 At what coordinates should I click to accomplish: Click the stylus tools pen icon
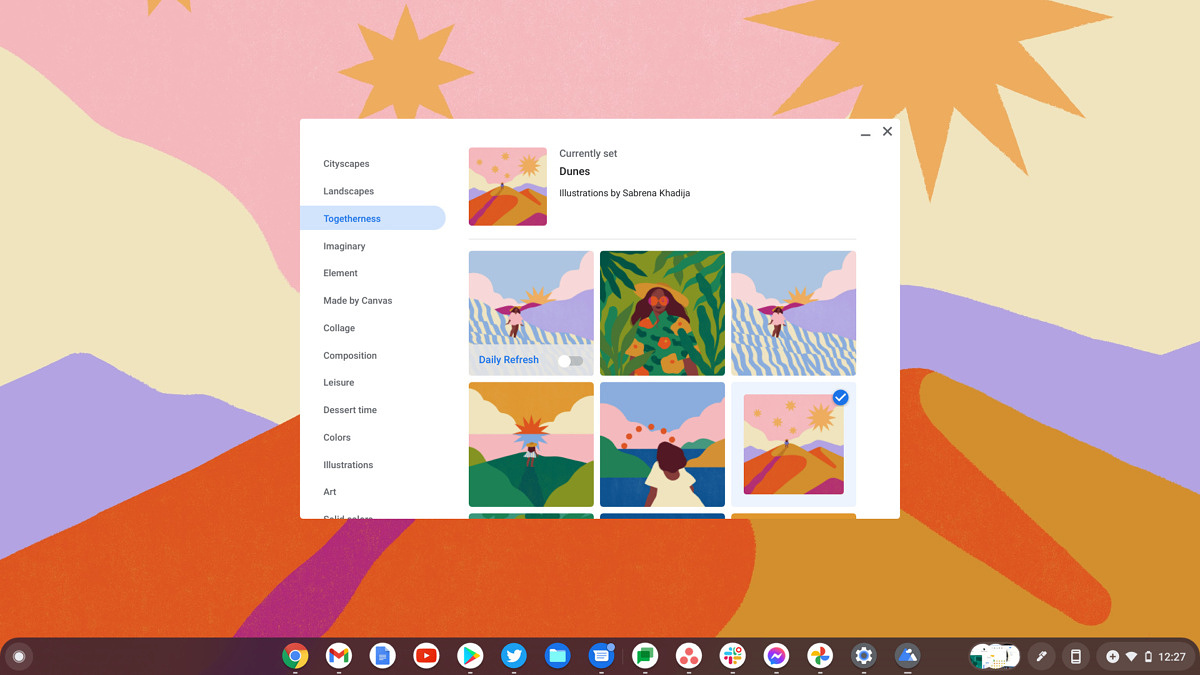pyautogui.click(x=1041, y=657)
